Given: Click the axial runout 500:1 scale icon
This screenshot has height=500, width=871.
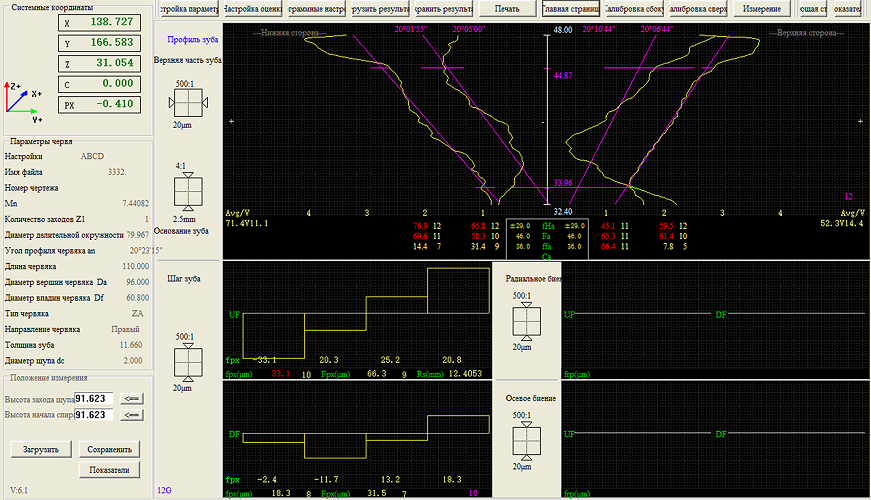Looking at the screenshot, I should [x=526, y=441].
